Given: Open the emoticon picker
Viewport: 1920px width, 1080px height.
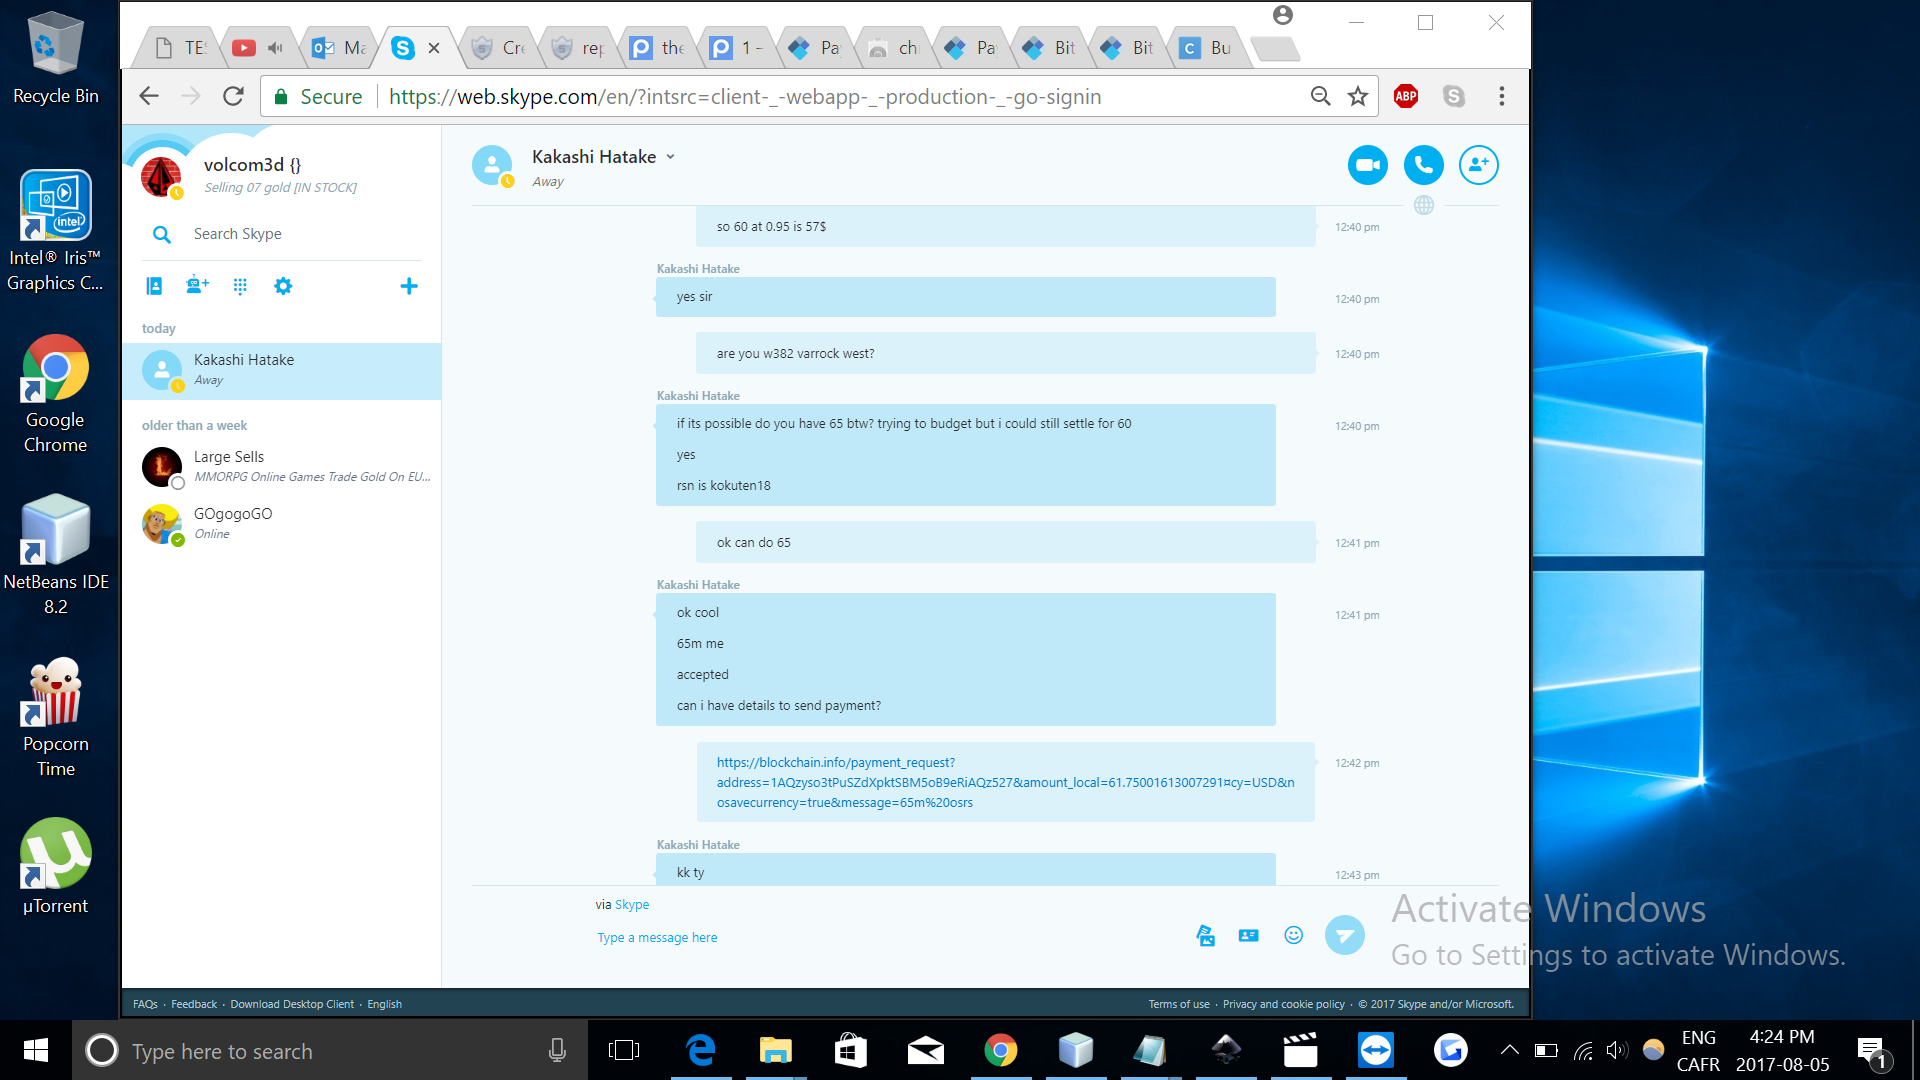Looking at the screenshot, I should pos(1293,935).
